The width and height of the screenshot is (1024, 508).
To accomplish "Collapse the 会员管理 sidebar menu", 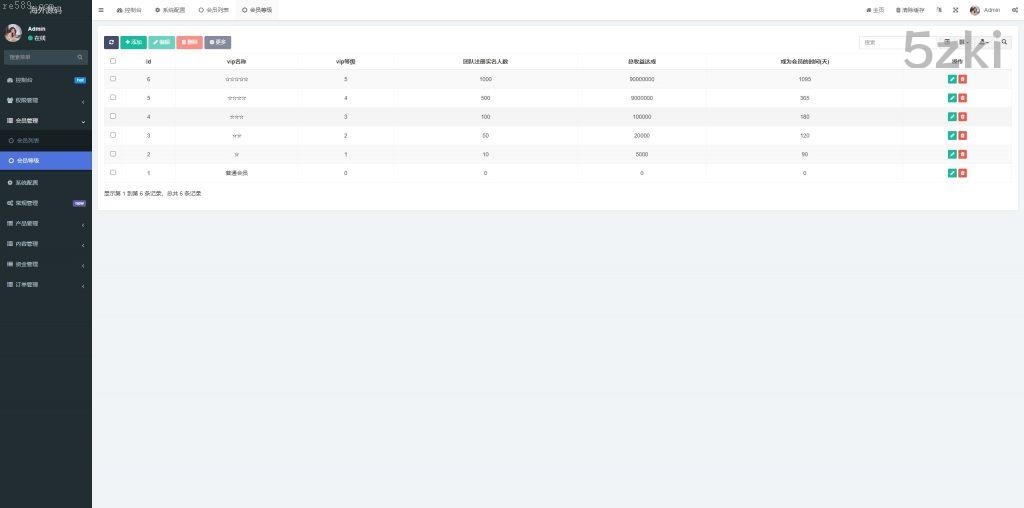I will (45, 120).
